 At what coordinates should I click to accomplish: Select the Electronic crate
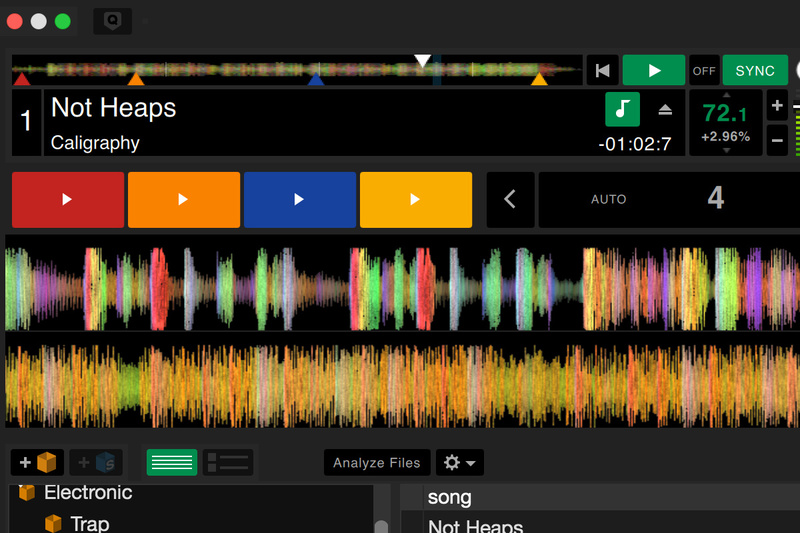(88, 493)
